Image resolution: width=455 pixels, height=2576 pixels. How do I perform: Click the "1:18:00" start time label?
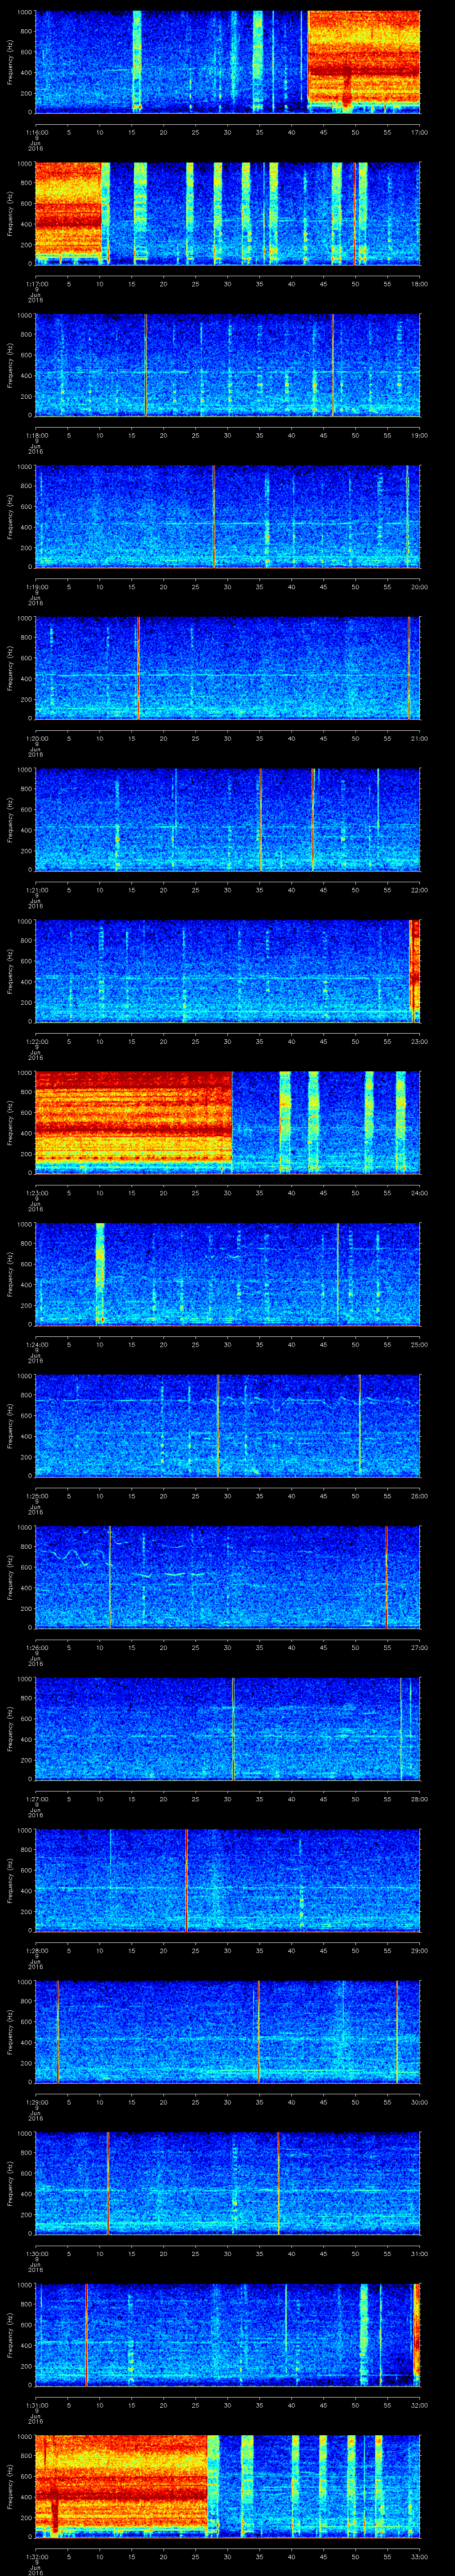[x=36, y=435]
